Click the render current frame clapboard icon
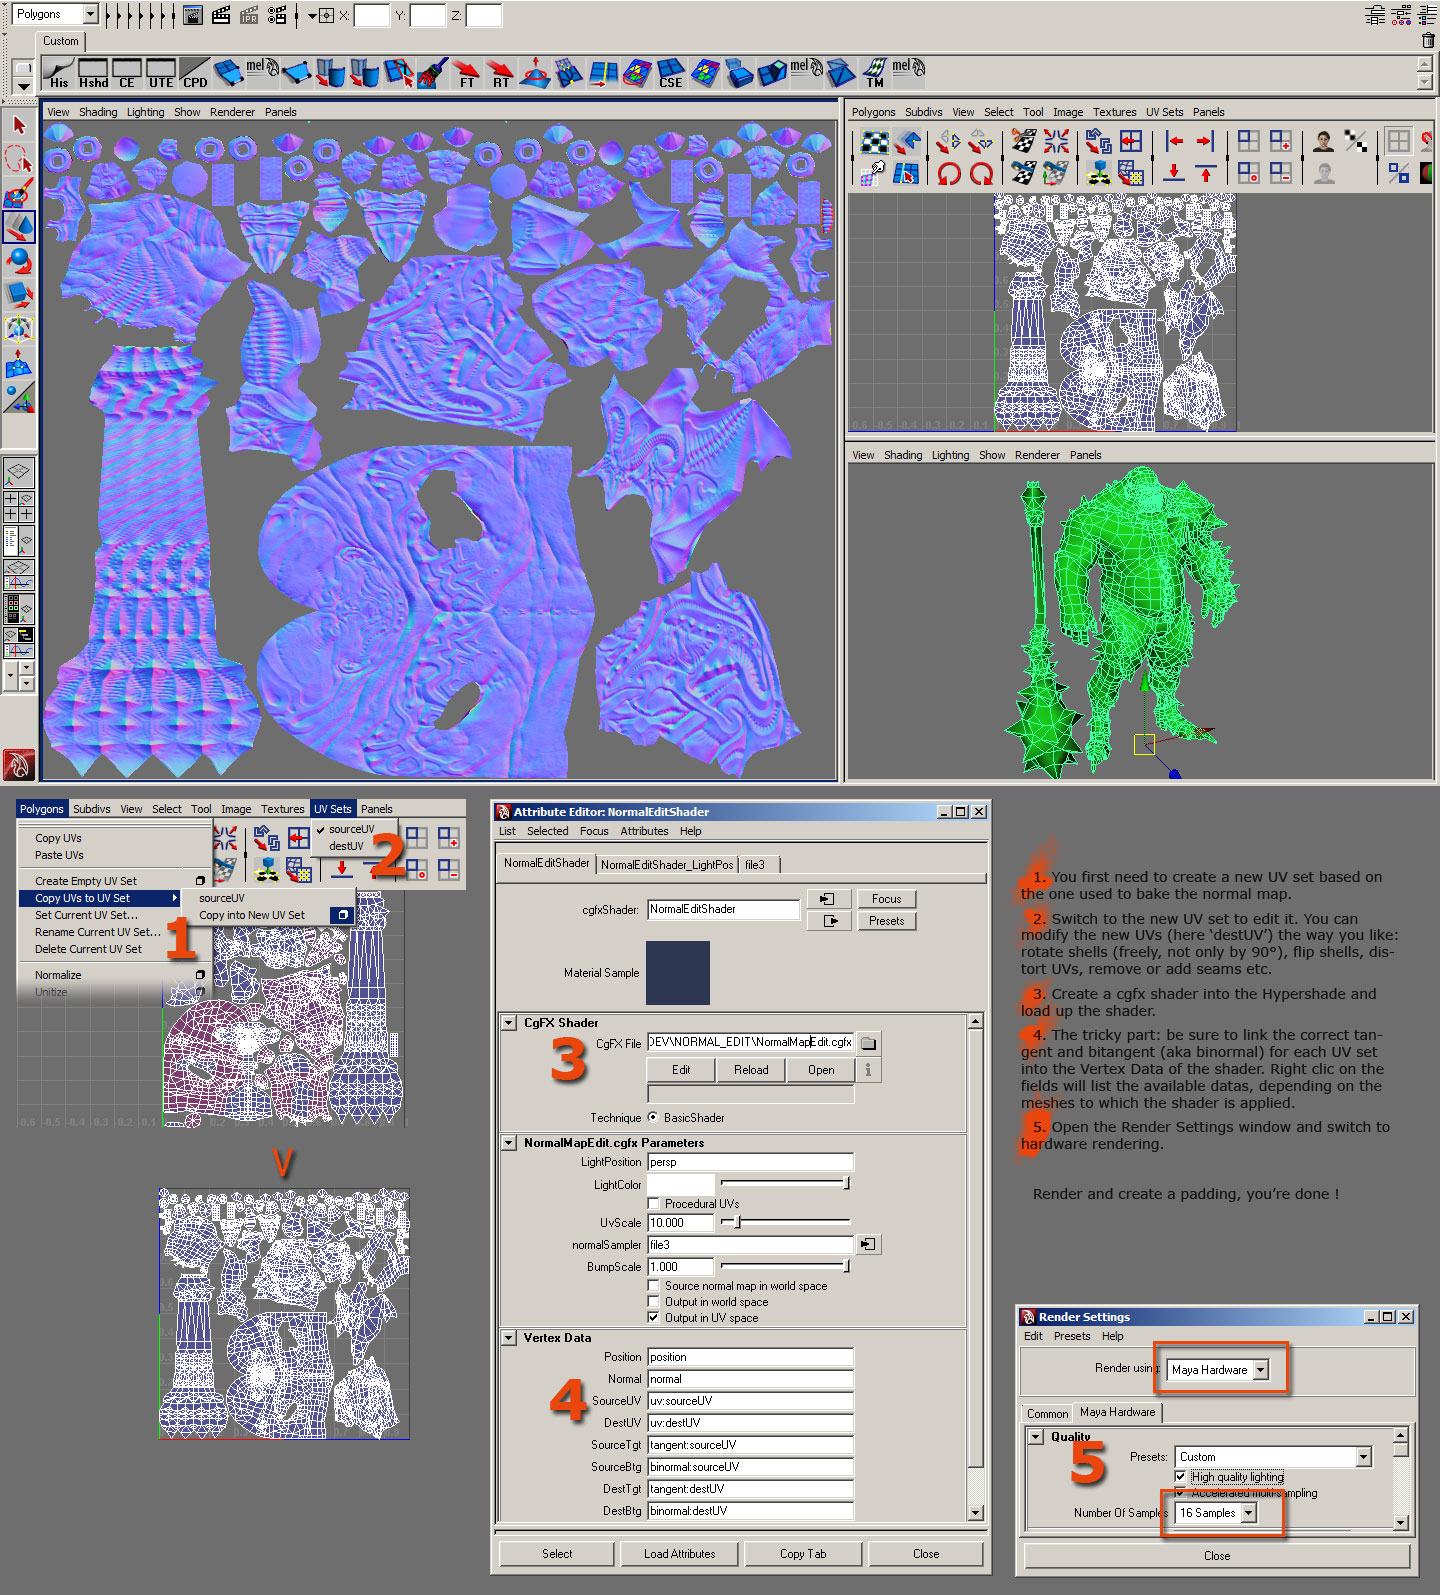 pyautogui.click(x=221, y=15)
